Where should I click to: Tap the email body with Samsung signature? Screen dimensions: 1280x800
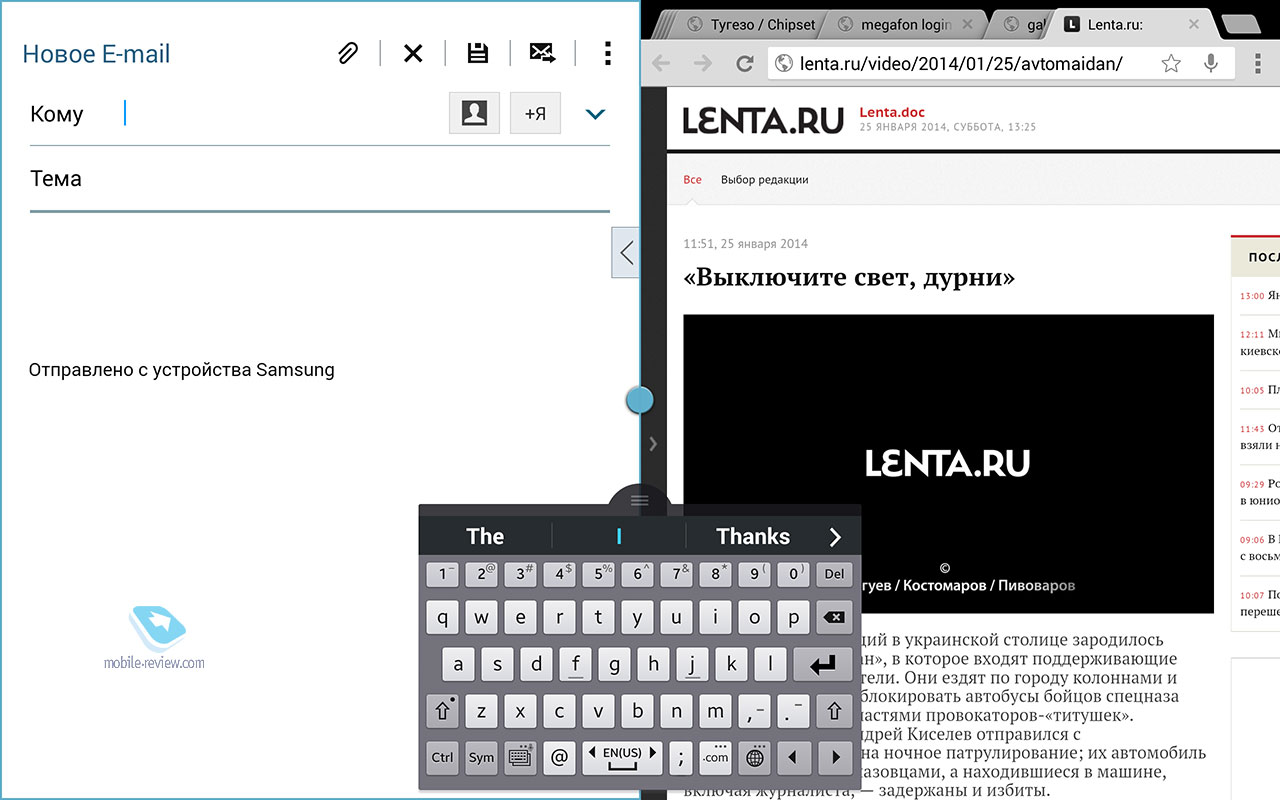click(x=182, y=370)
